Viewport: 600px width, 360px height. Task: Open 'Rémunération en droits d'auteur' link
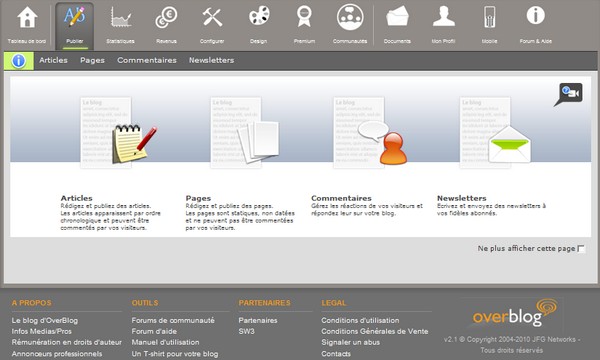tap(67, 342)
